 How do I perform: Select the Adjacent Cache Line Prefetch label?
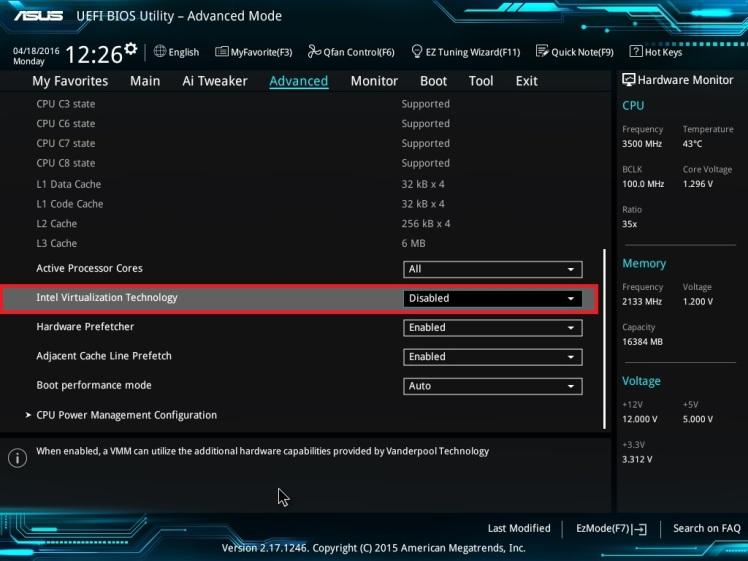click(104, 356)
